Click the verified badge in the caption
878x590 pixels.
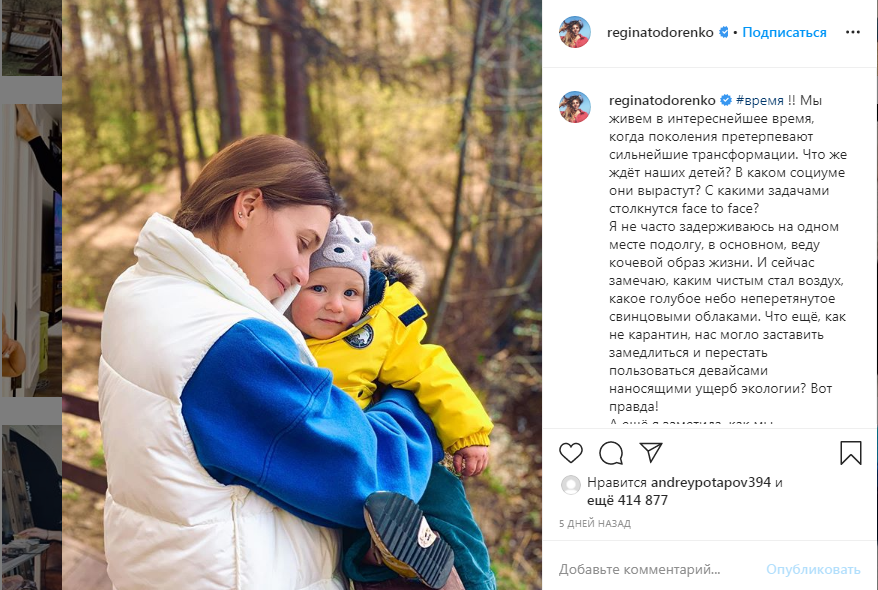726,100
